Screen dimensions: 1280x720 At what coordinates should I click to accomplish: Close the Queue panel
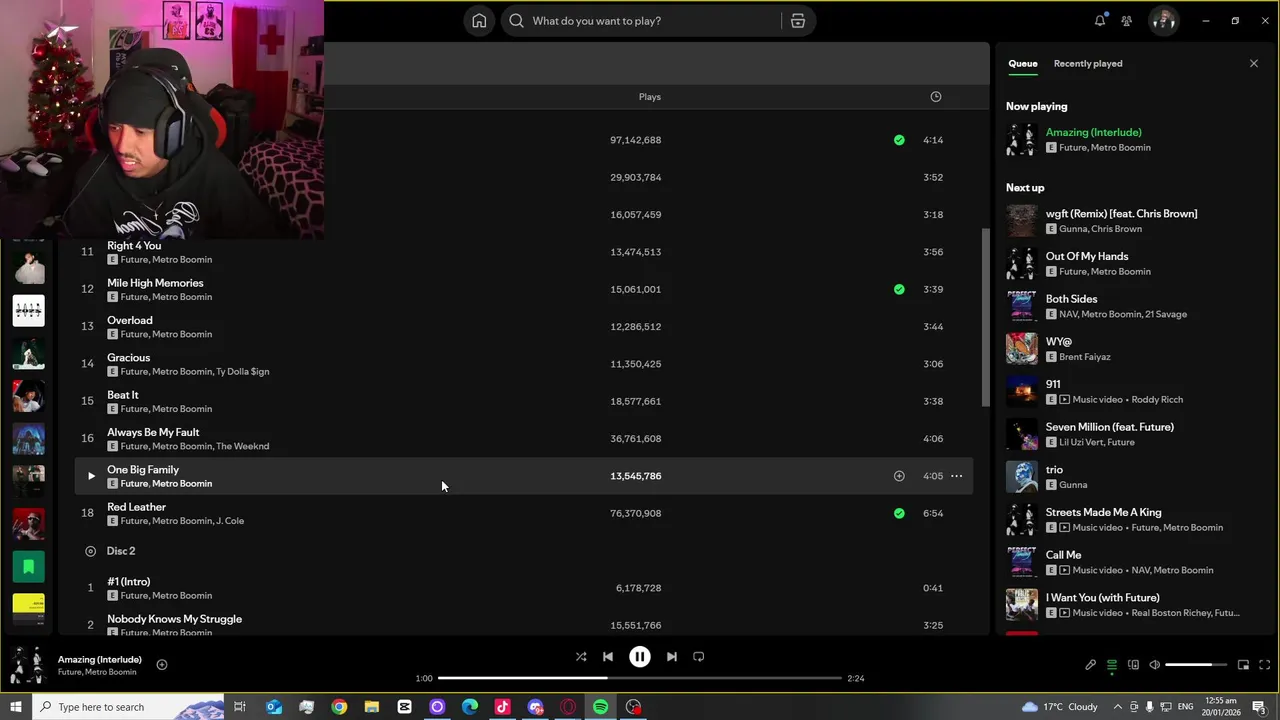[1254, 63]
